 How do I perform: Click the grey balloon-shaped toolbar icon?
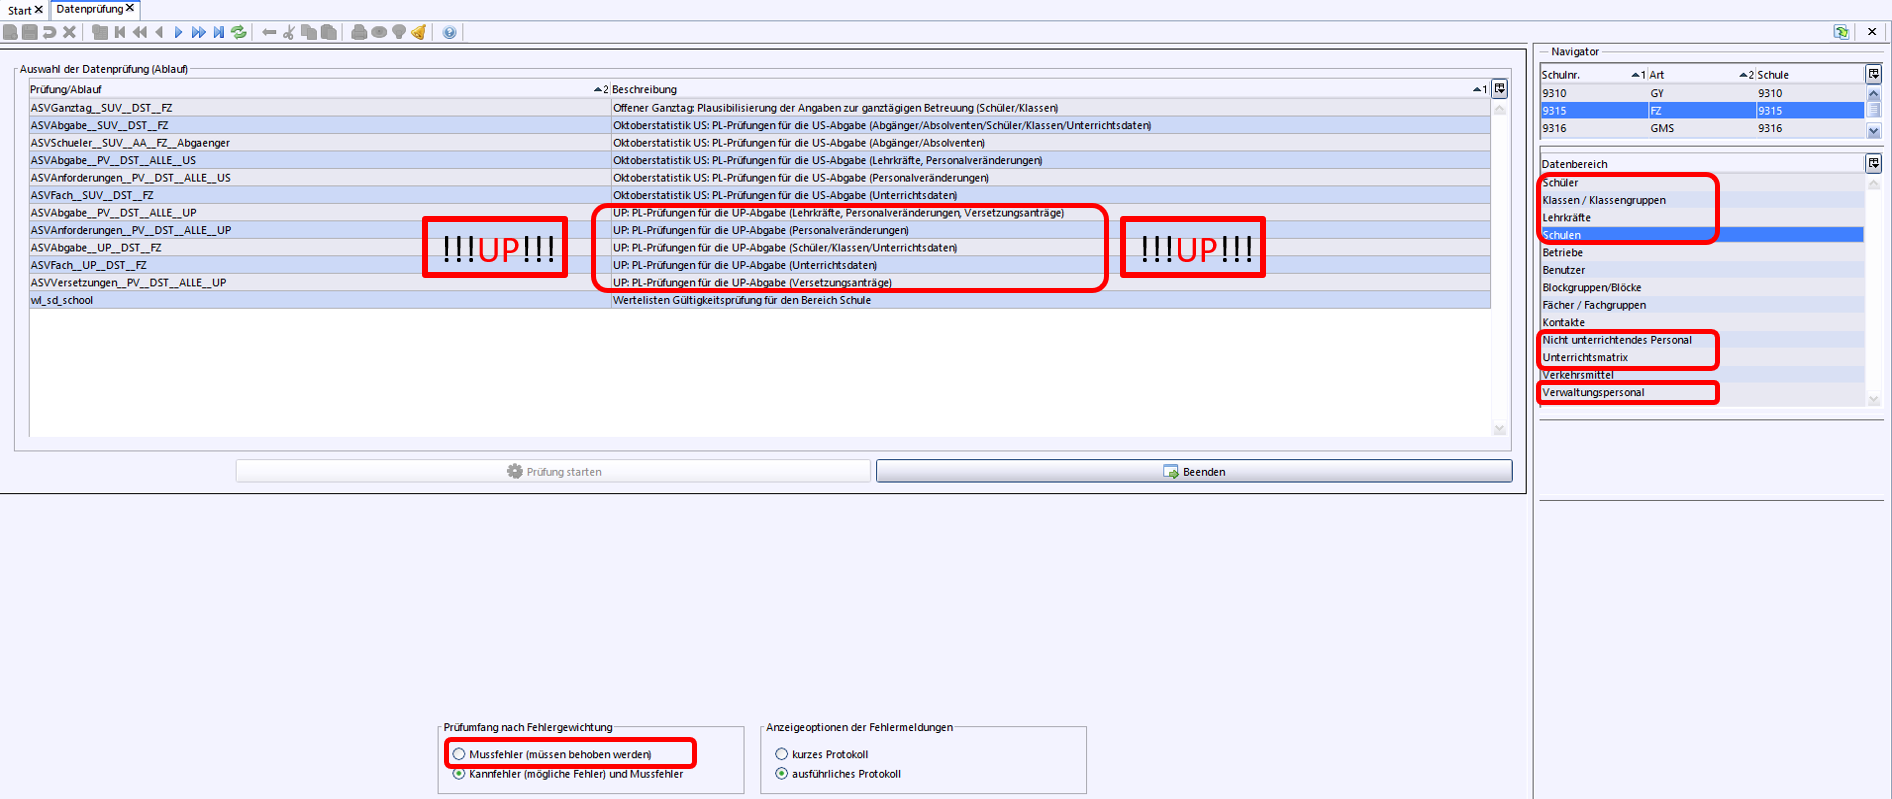coord(399,32)
